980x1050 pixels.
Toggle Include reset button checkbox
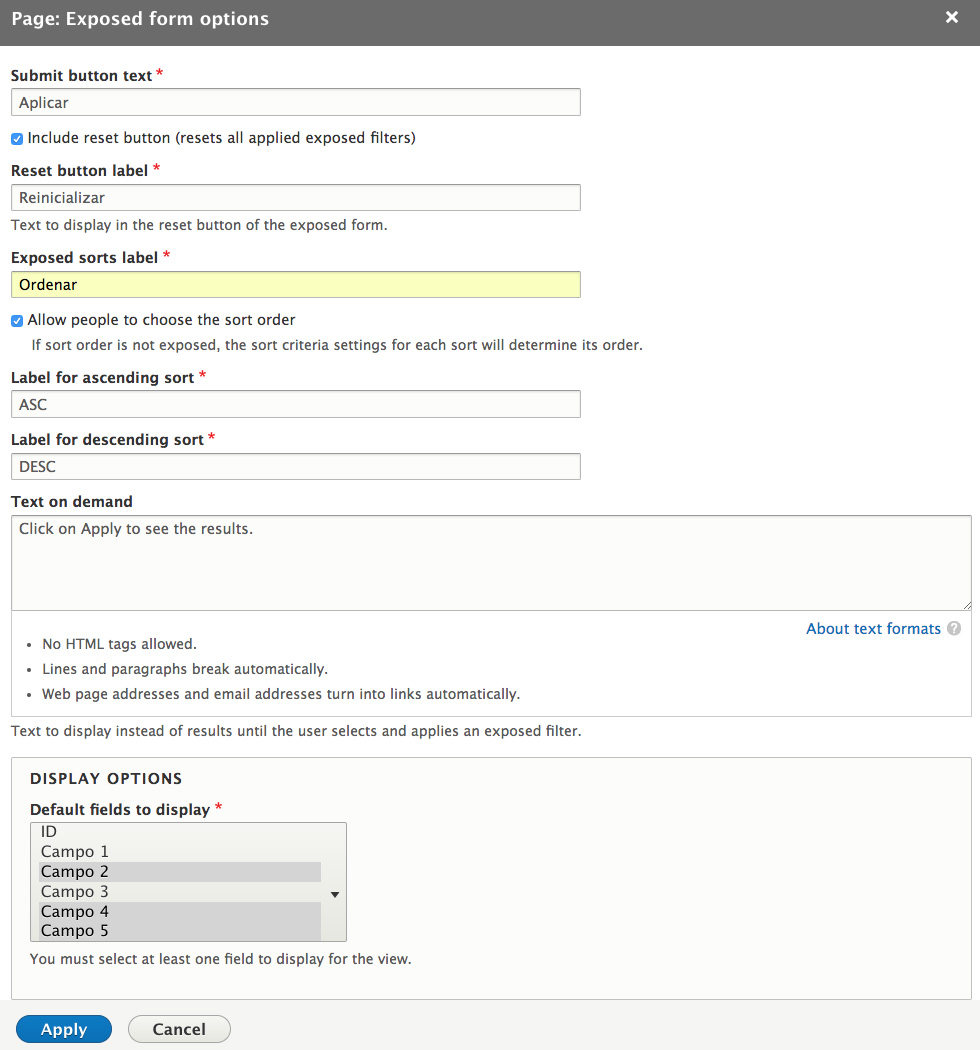pyautogui.click(x=17, y=139)
